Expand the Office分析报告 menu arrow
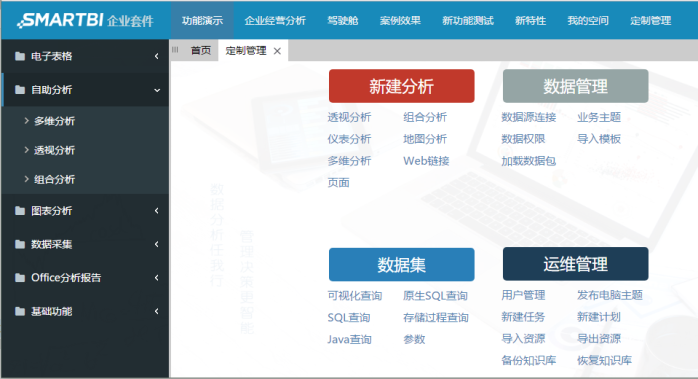The width and height of the screenshot is (698, 379). [x=157, y=278]
